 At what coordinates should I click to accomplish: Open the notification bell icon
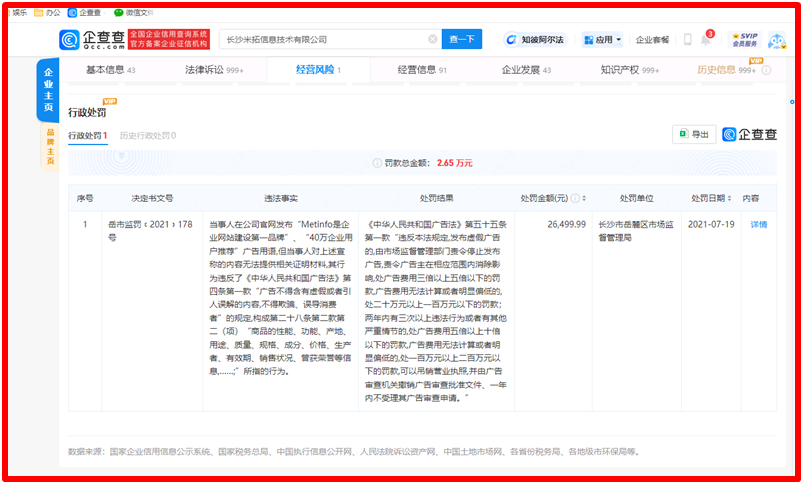[x=706, y=40]
